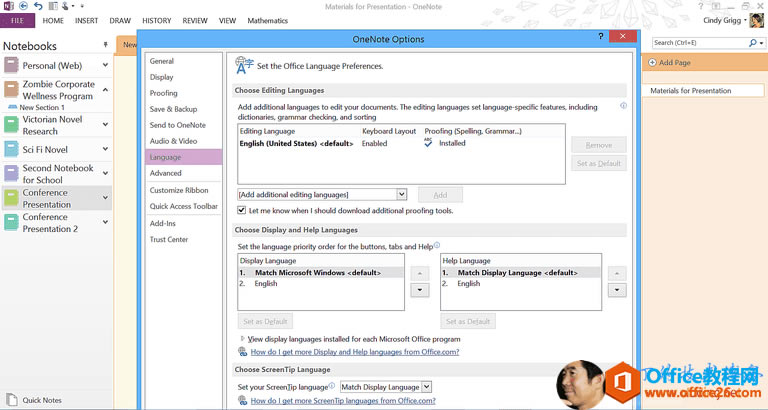Switch to the DRAW ribbon tab
The width and height of the screenshot is (768, 410).
click(120, 21)
